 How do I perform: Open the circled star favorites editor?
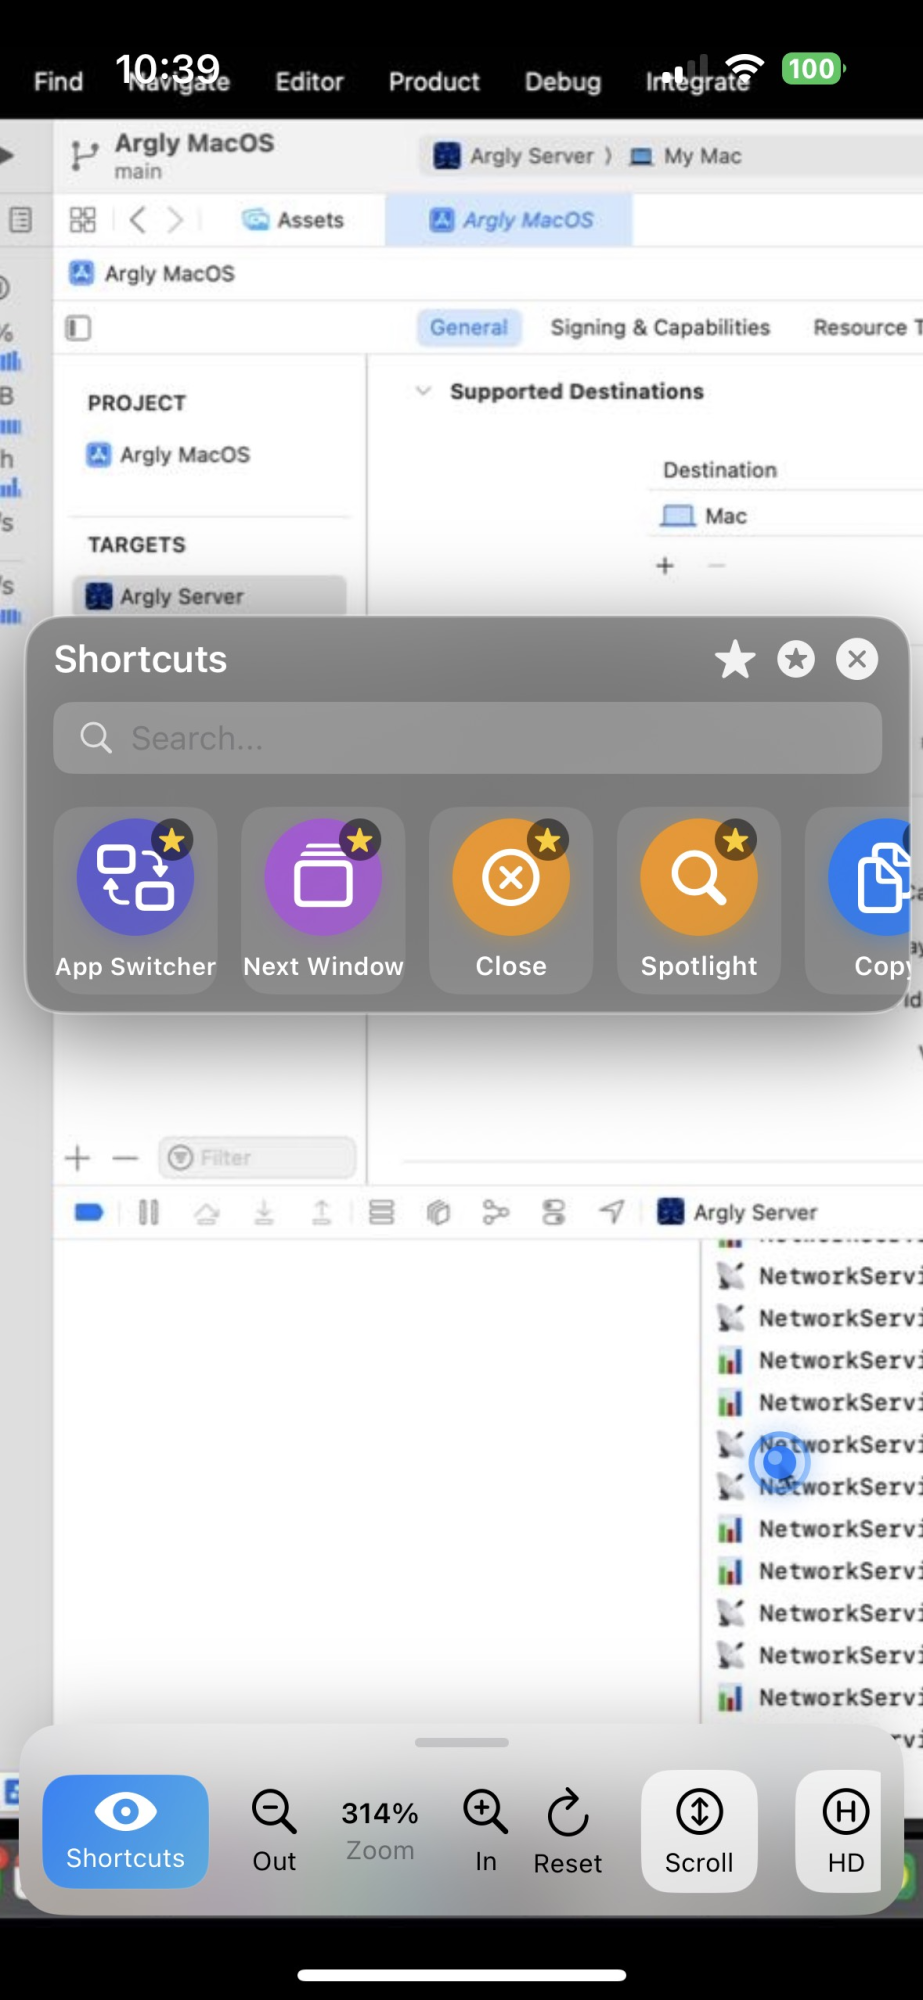[x=796, y=659]
